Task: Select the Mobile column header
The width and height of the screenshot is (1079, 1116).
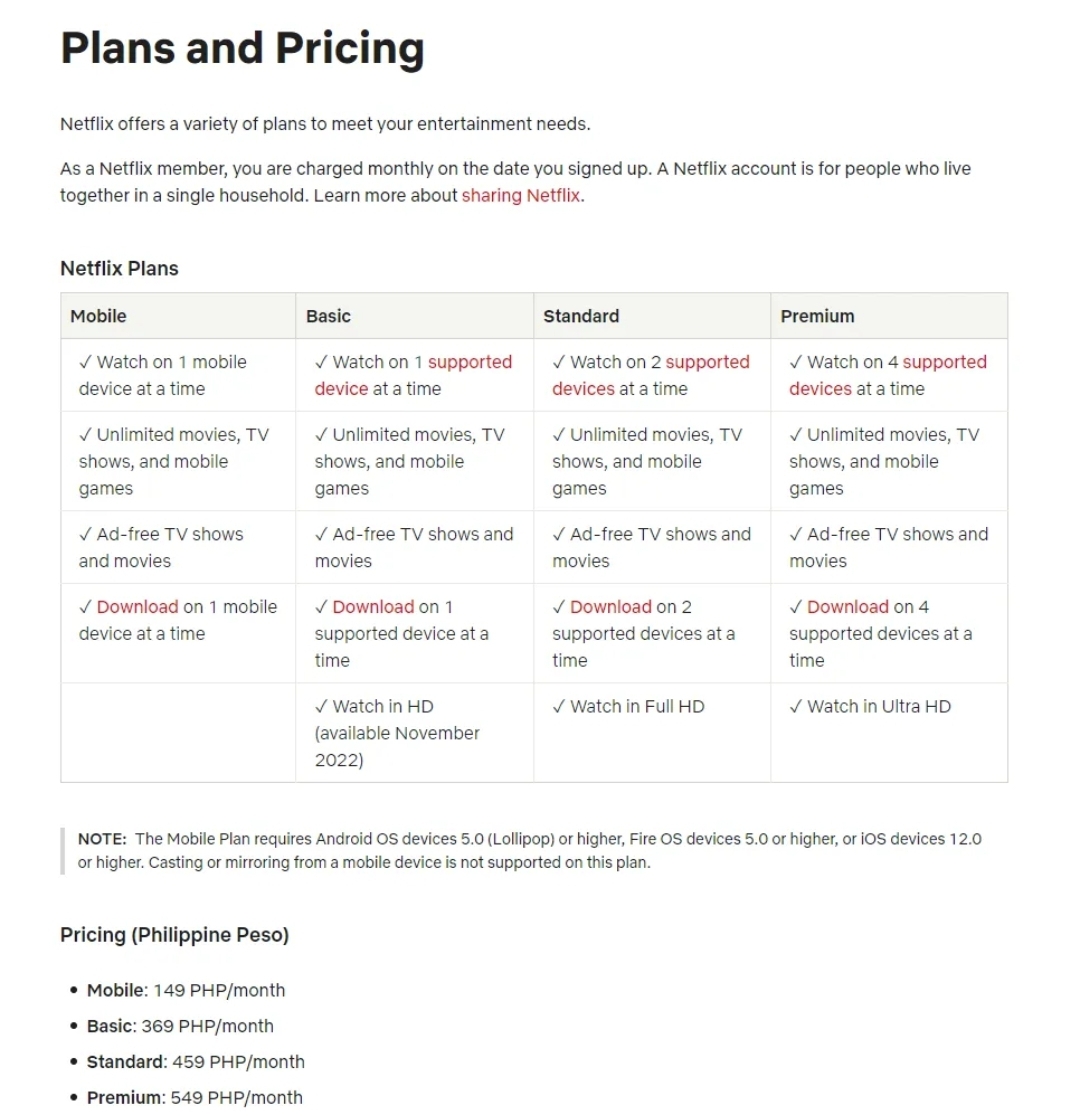Action: pos(179,316)
